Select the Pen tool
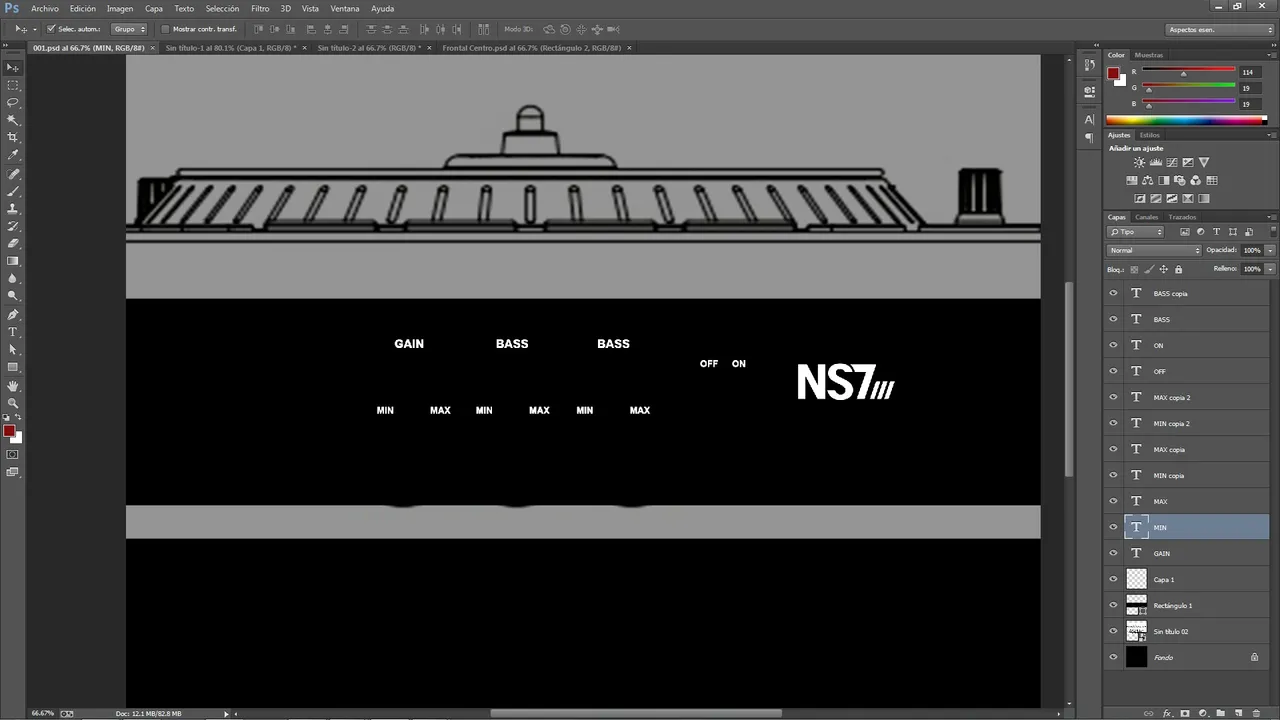Image resolution: width=1280 pixels, height=720 pixels. 13,314
